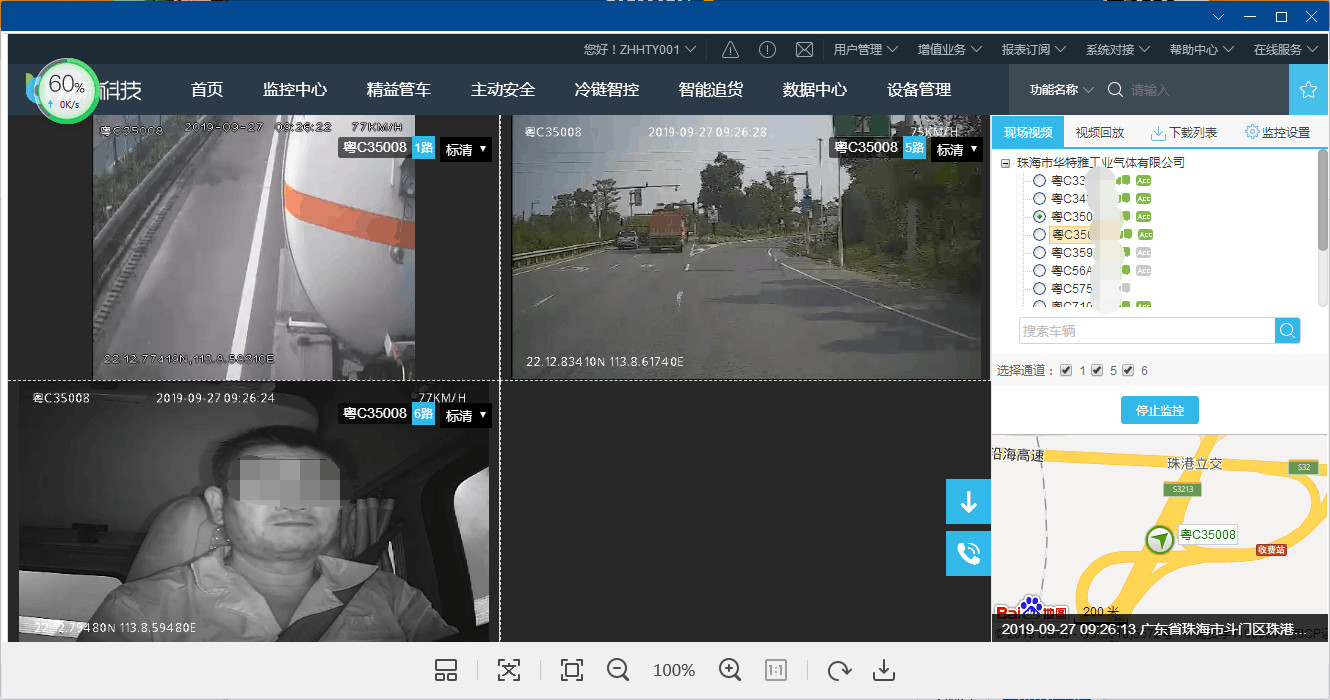1330x700 pixels.
Task: Rotate the image clockwise
Action: click(x=839, y=670)
